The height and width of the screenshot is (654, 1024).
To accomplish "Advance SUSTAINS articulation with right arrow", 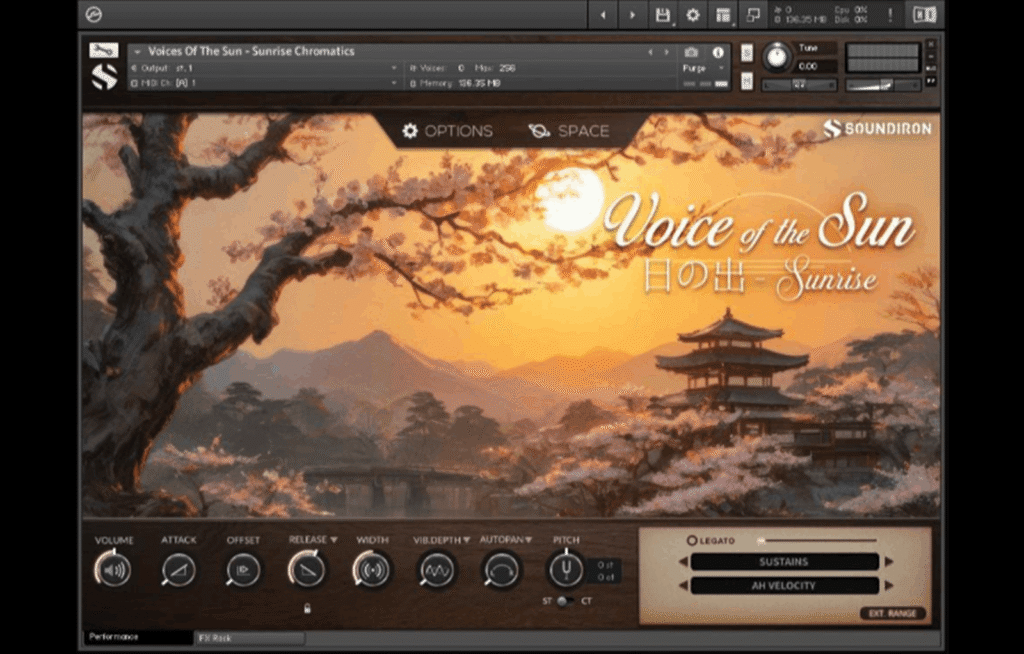I will pyautogui.click(x=890, y=562).
